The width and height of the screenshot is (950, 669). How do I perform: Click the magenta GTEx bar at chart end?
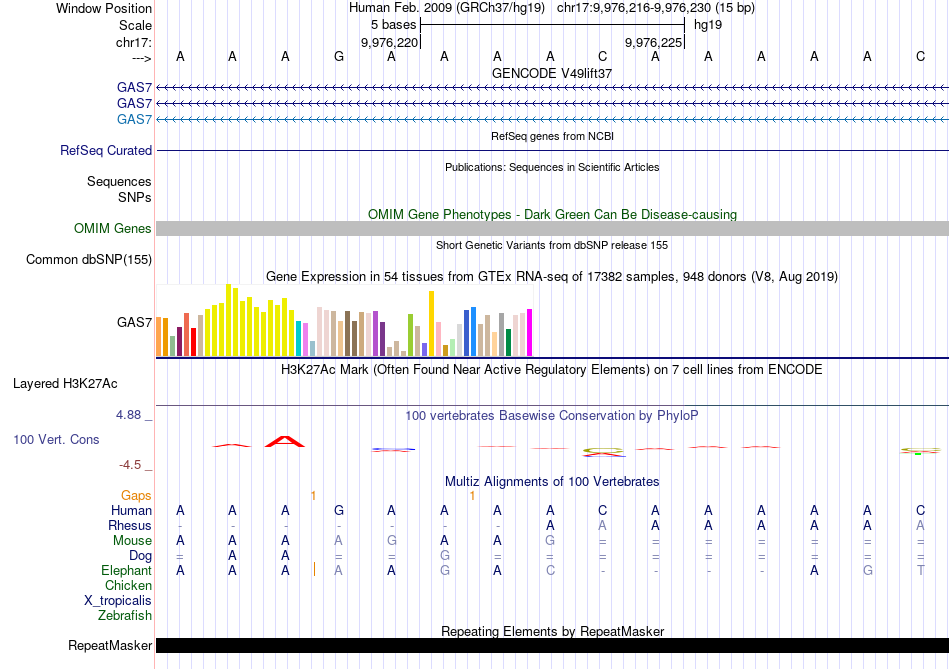coord(530,333)
